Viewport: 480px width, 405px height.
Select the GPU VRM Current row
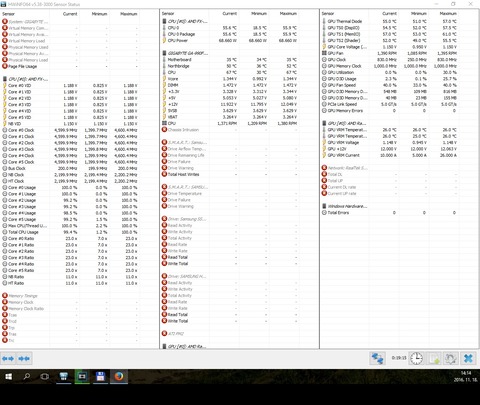[390, 155]
